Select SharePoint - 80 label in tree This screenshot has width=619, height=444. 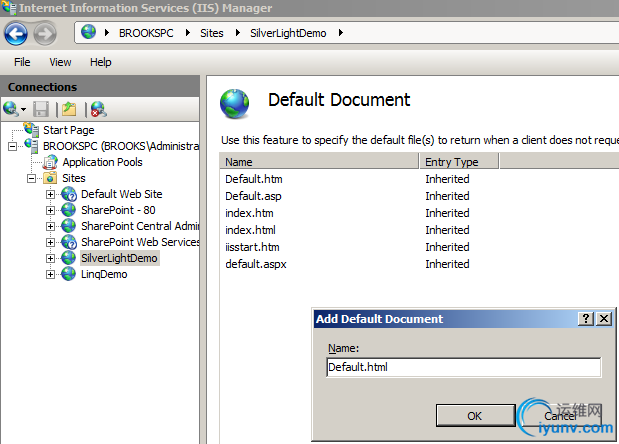click(118, 210)
